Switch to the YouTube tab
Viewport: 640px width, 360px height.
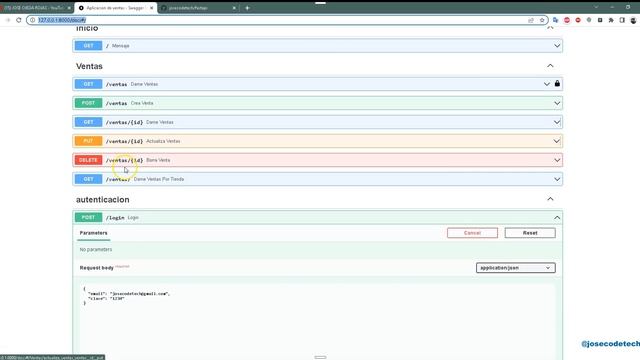pyautogui.click(x=36, y=8)
